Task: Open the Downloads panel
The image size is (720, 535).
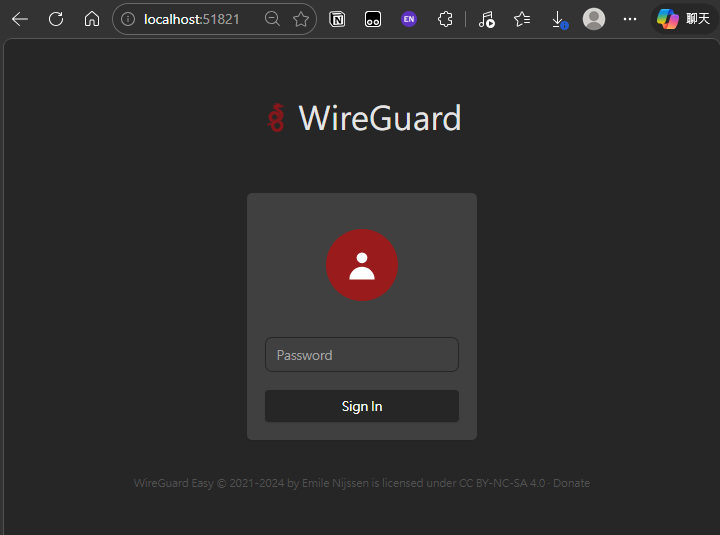Action: tap(559, 19)
